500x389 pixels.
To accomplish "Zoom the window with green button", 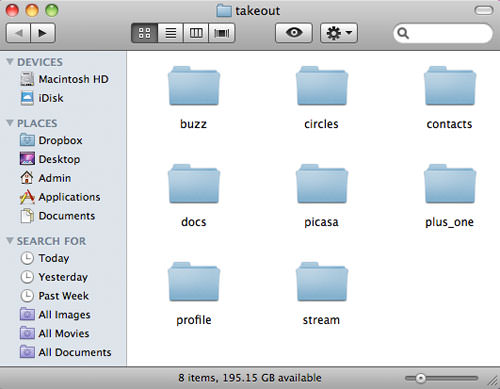I will click(x=52, y=10).
